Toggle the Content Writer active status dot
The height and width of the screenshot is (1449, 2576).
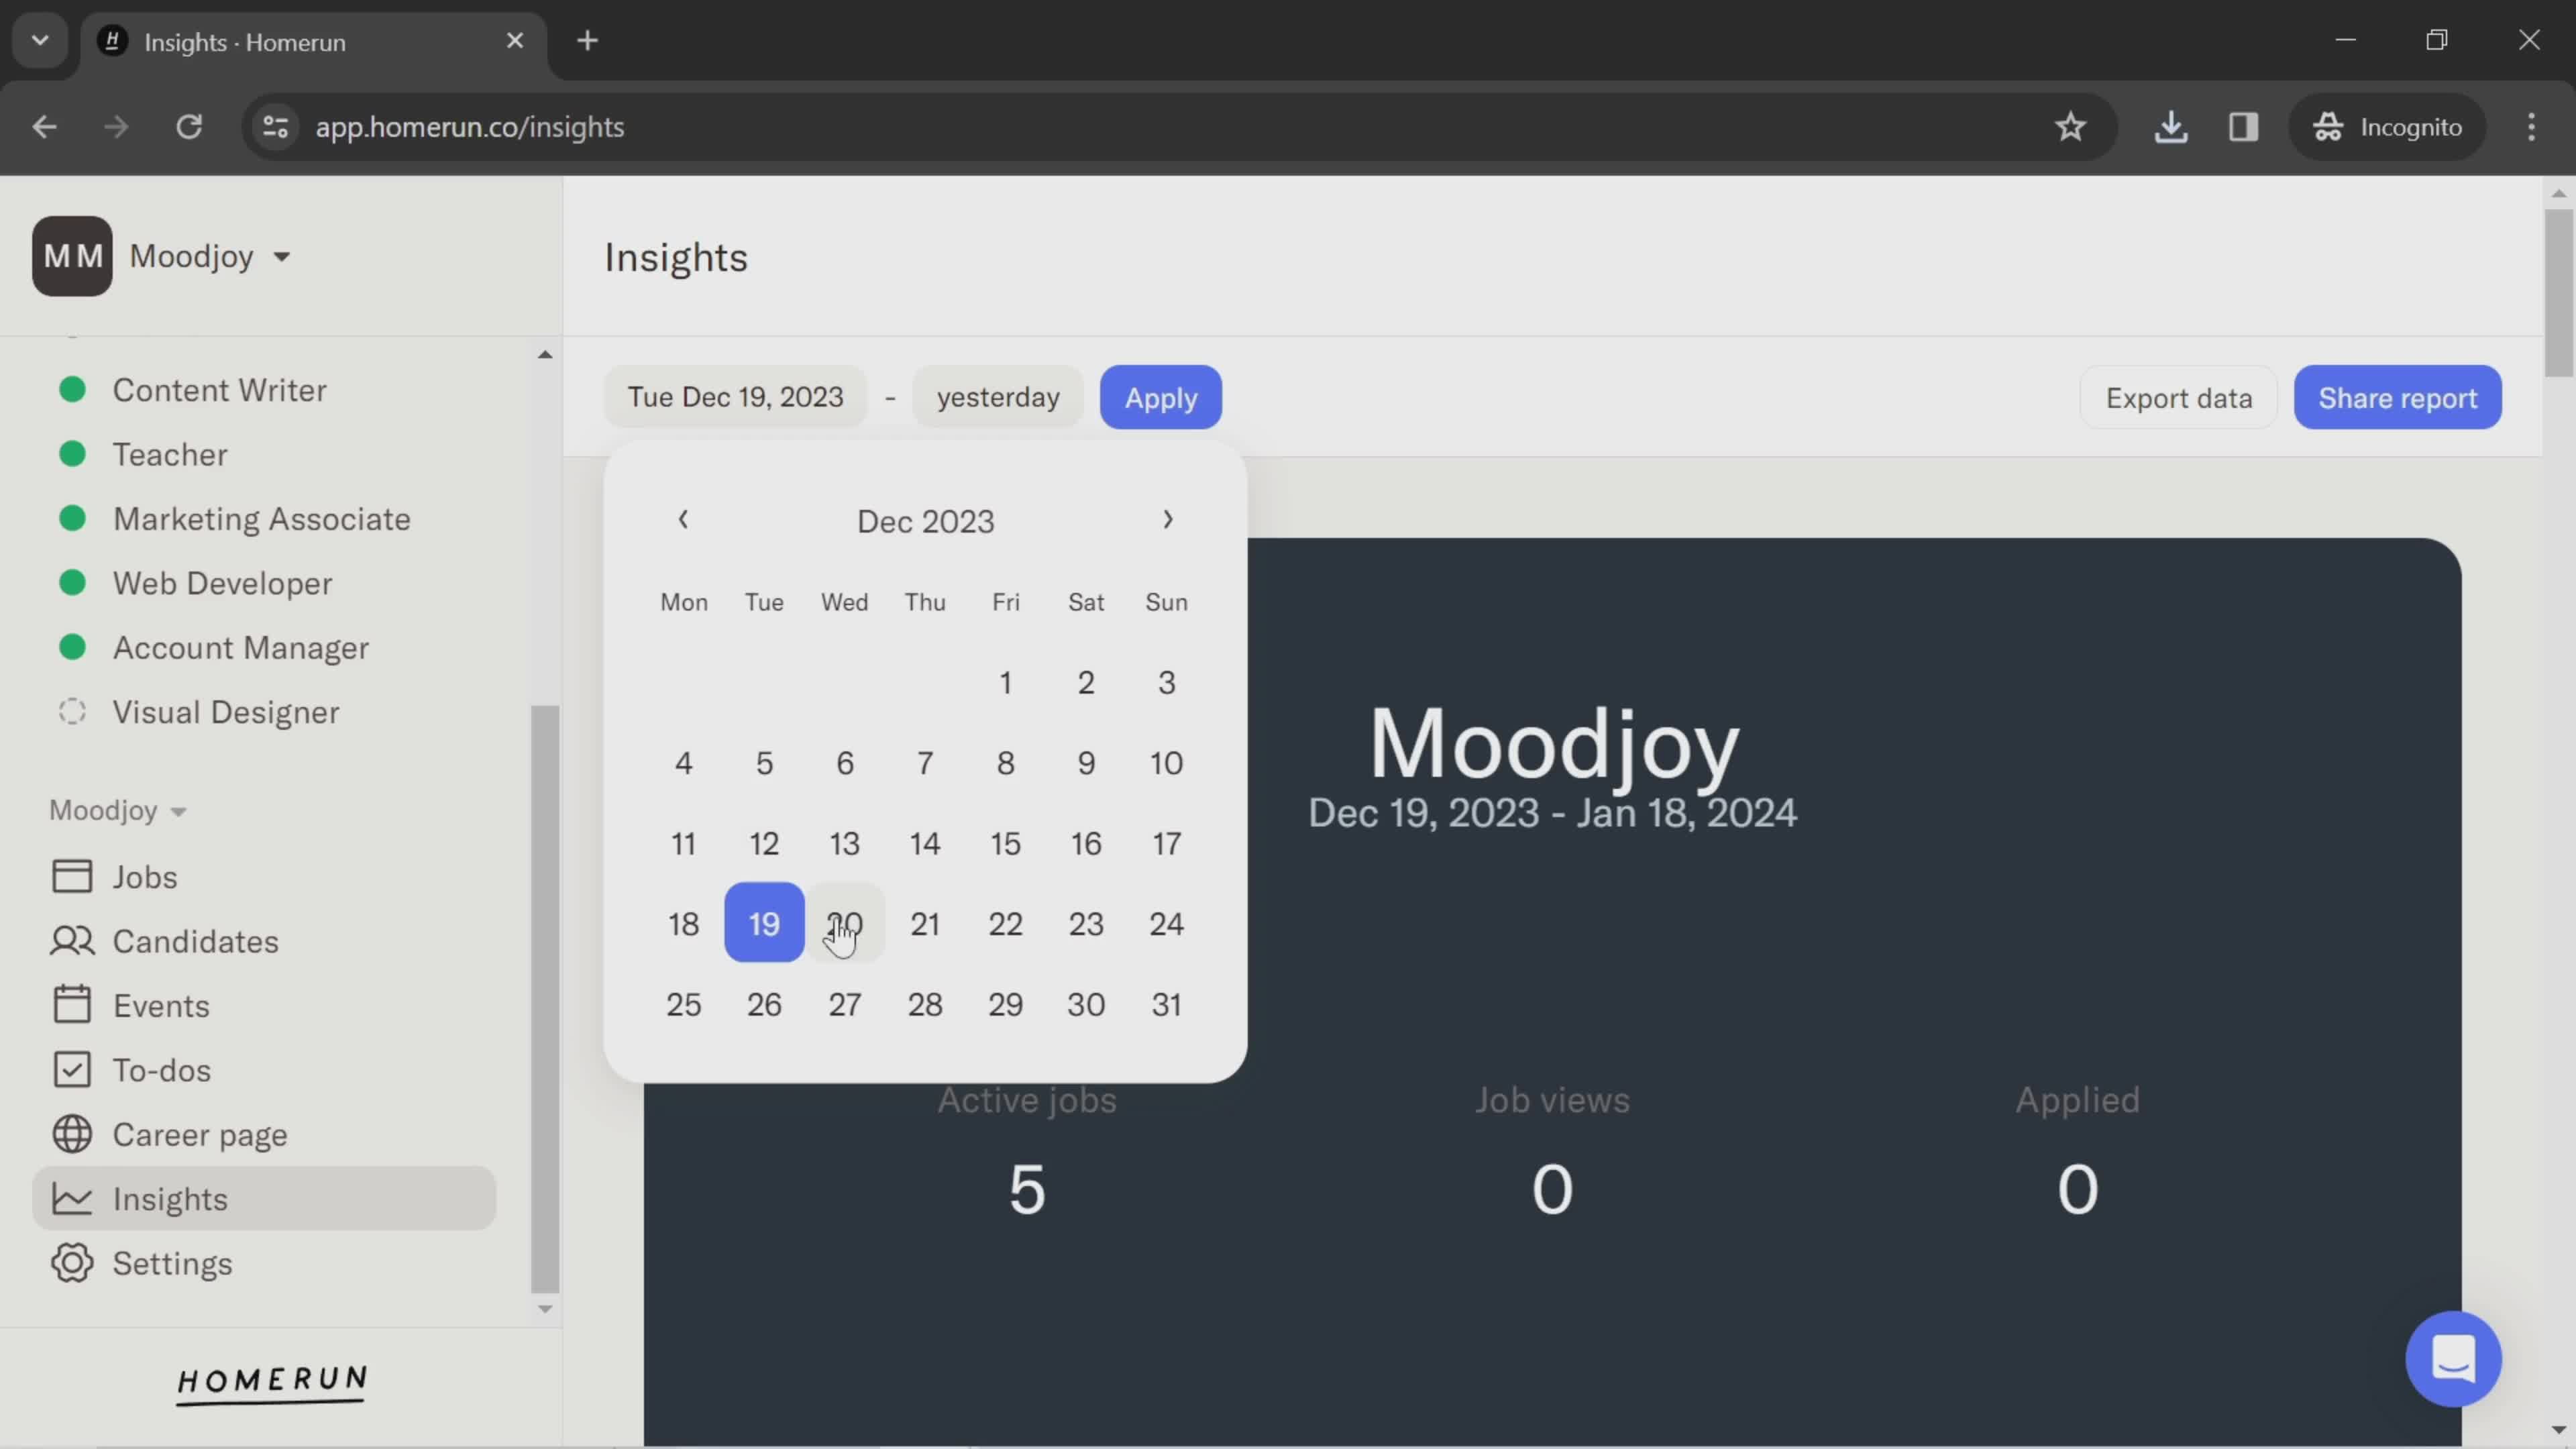click(x=70, y=388)
